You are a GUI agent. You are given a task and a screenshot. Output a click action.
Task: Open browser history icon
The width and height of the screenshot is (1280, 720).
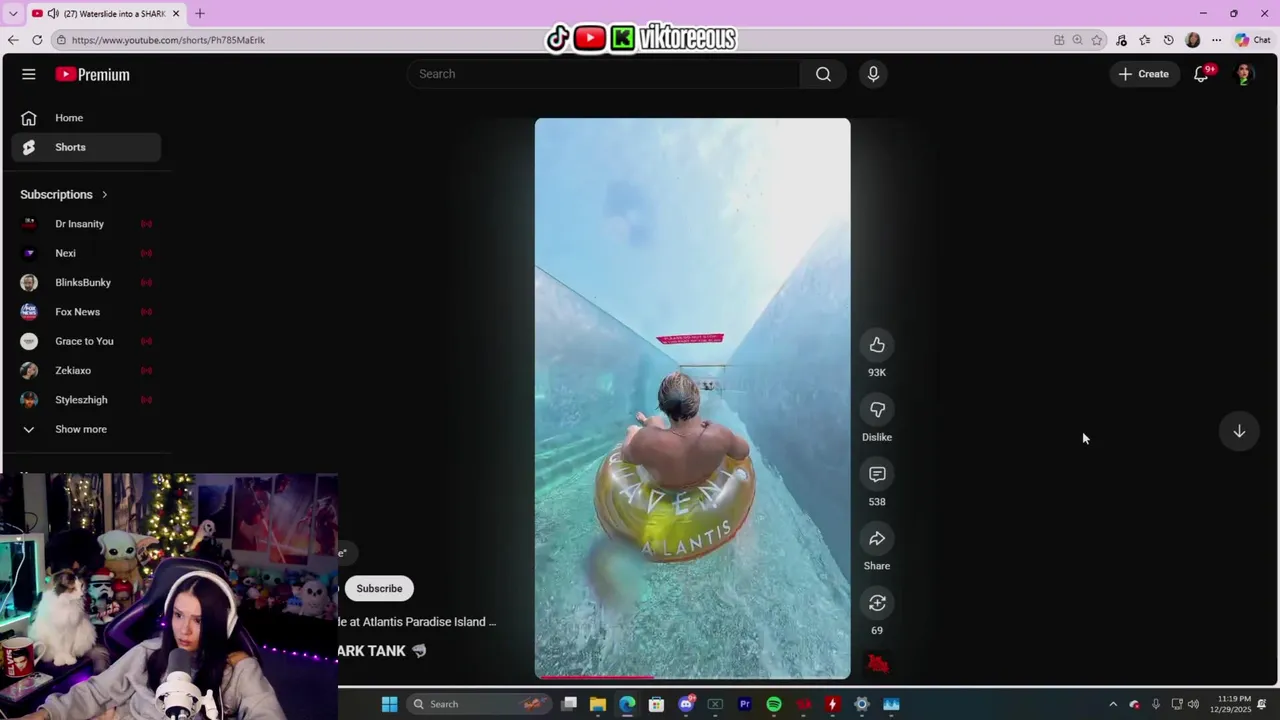tap(1168, 40)
